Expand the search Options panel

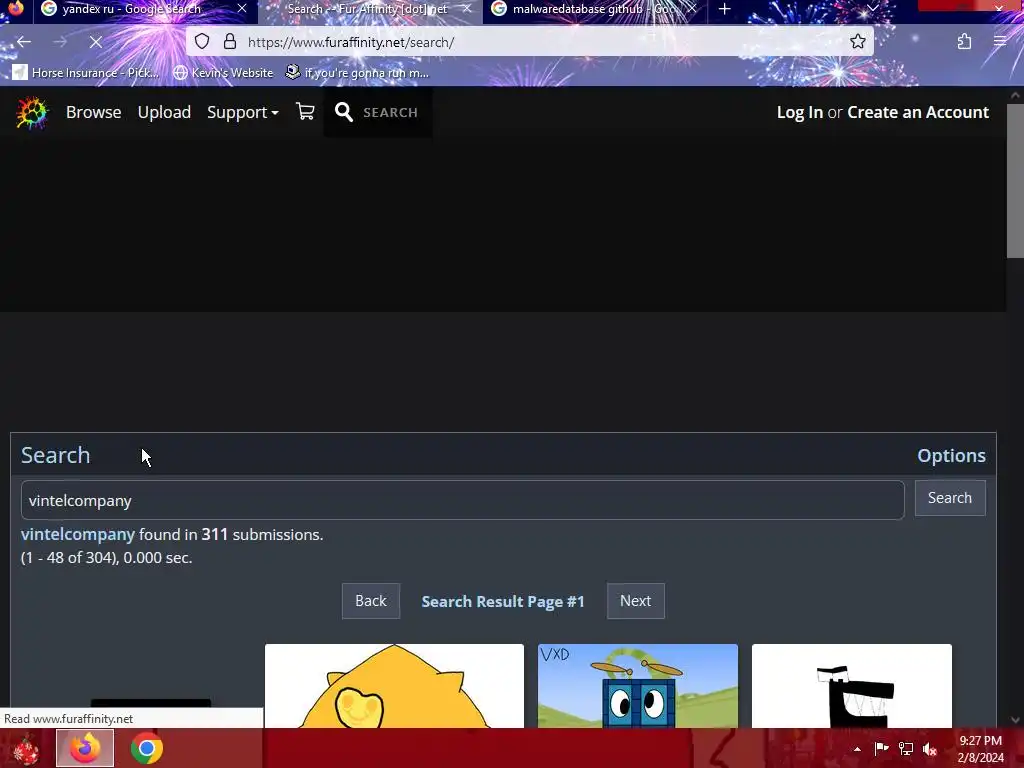(951, 455)
